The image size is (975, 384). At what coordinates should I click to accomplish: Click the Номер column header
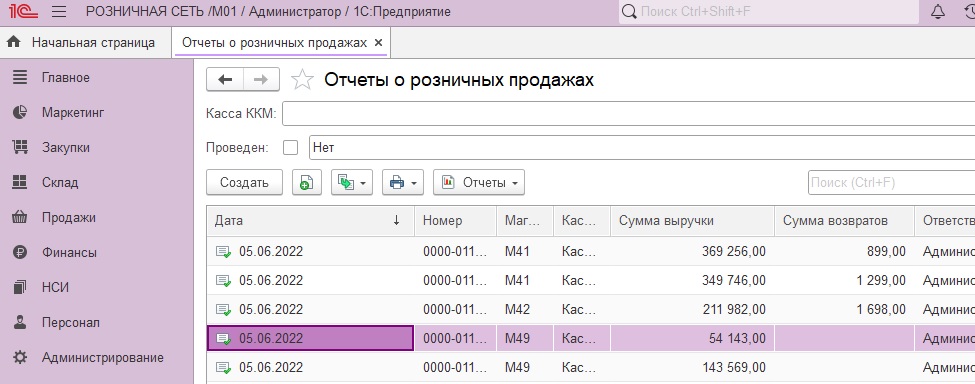456,221
